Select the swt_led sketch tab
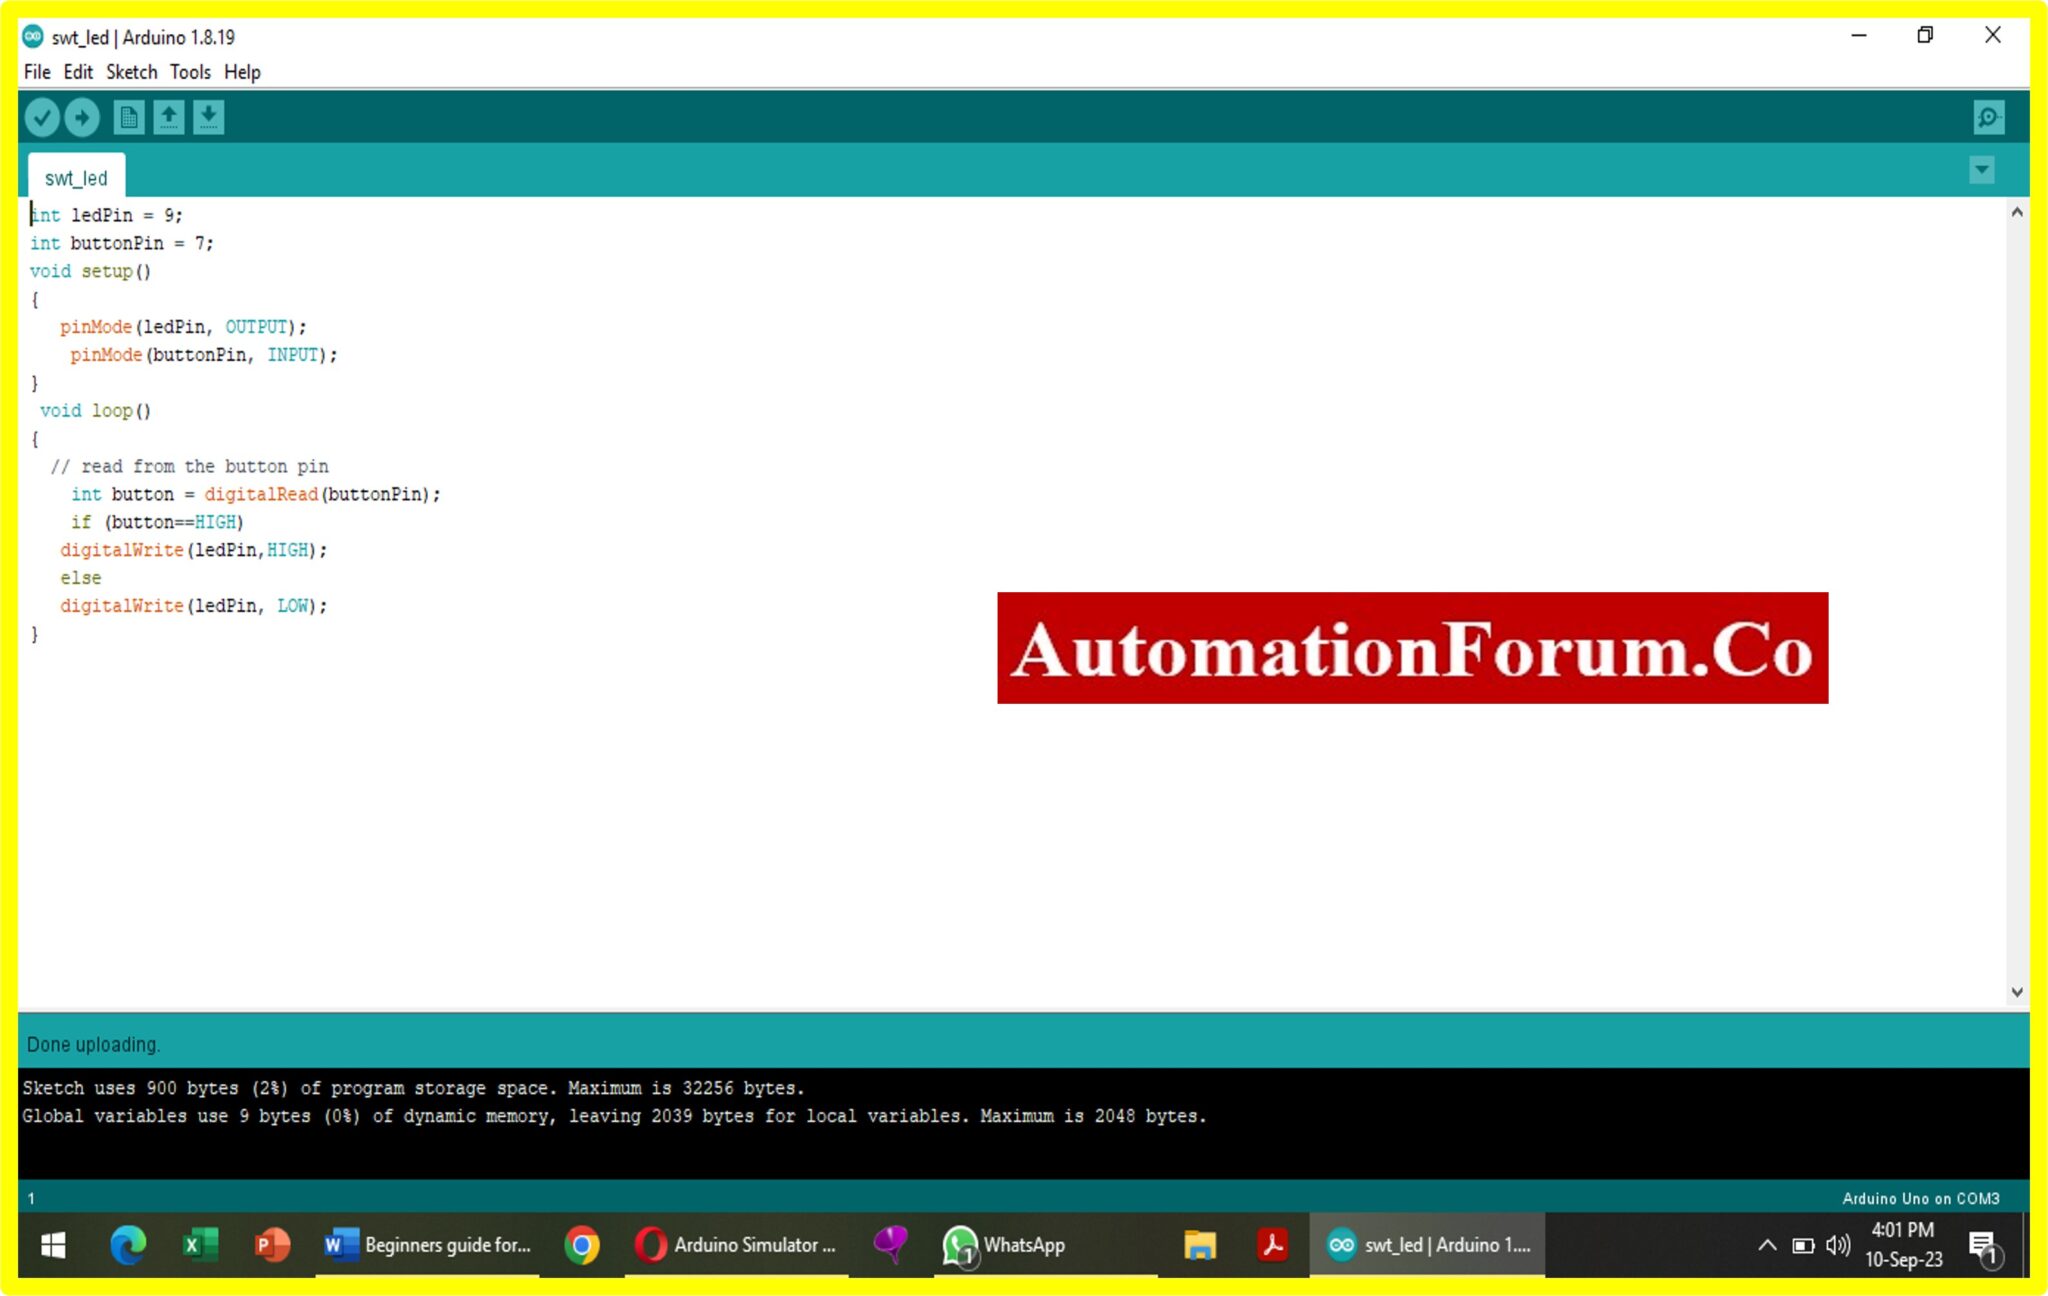This screenshot has width=2048, height=1296. click(x=77, y=177)
